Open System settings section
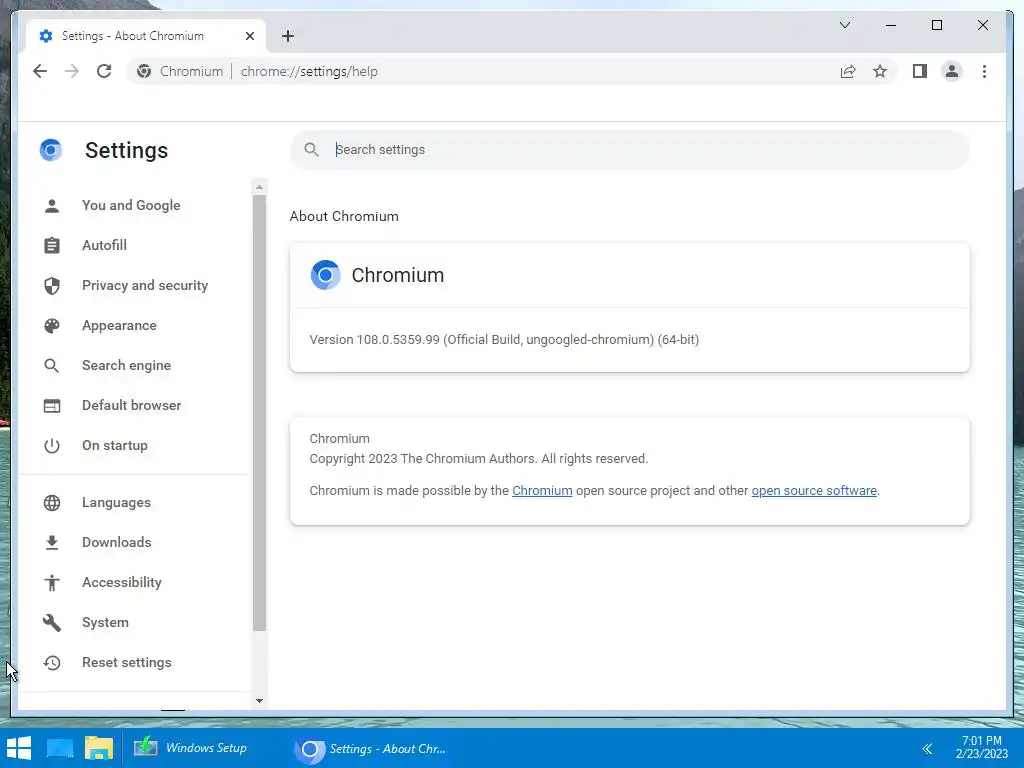1024x768 pixels. click(105, 622)
